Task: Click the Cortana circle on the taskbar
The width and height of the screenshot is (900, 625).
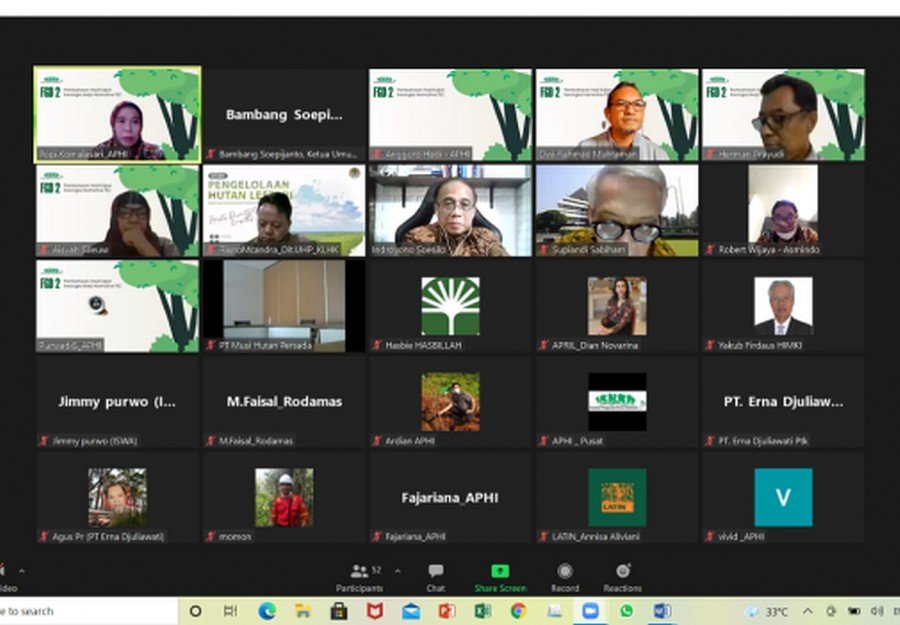Action: [195, 611]
